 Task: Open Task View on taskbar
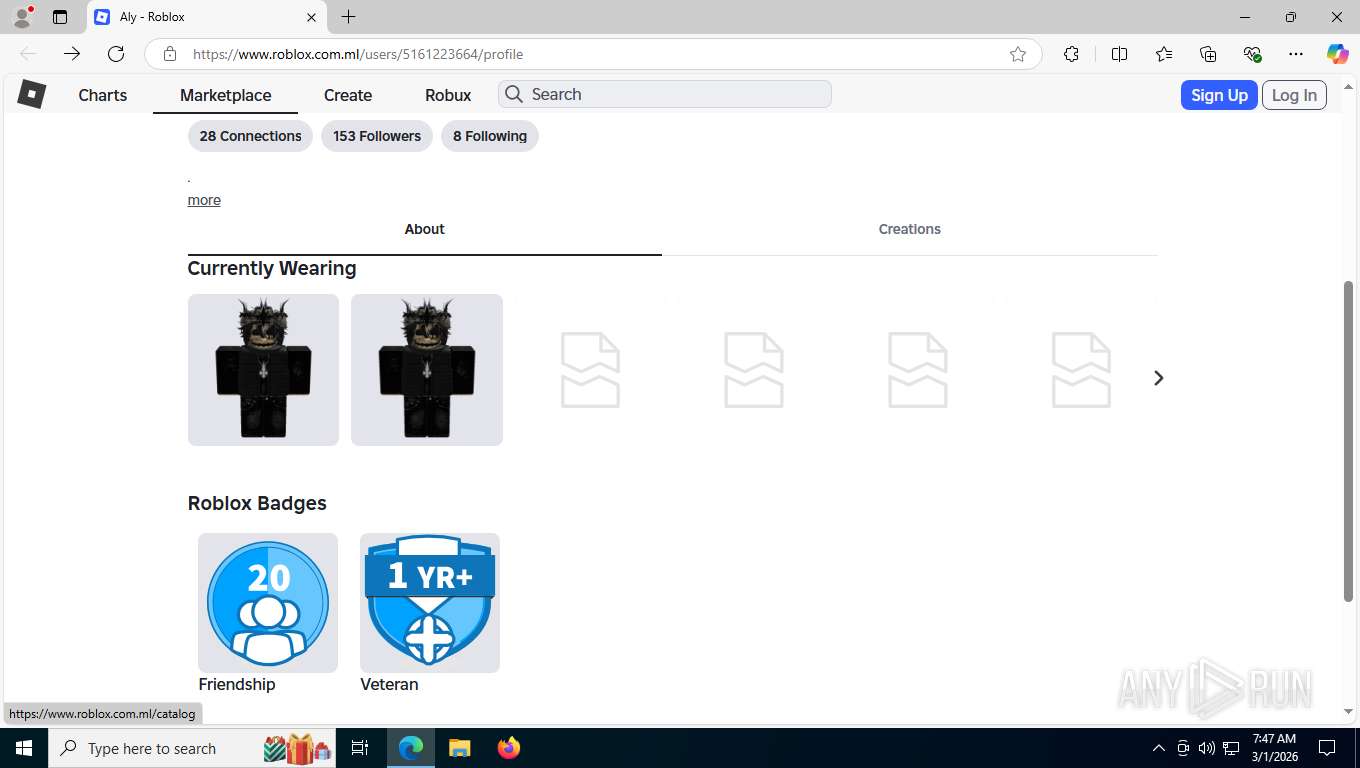pyautogui.click(x=360, y=748)
